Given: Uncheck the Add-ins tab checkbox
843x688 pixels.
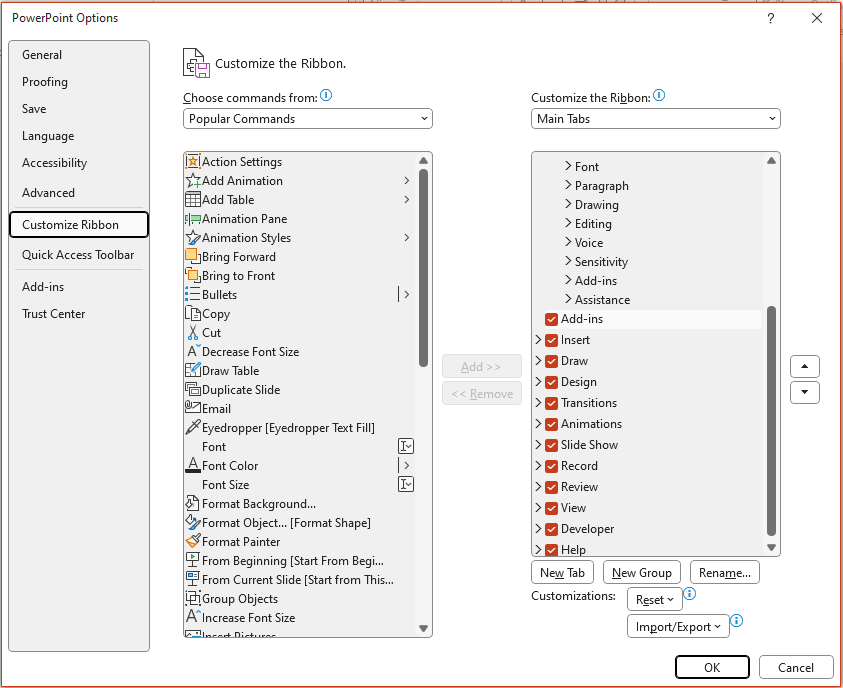Looking at the screenshot, I should (551, 319).
